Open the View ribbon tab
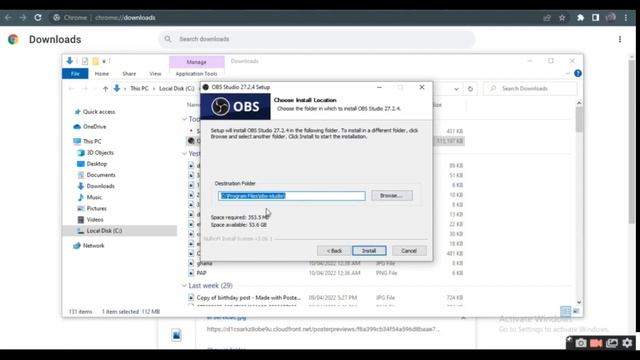Viewport: 640px width, 360px height. click(155, 74)
